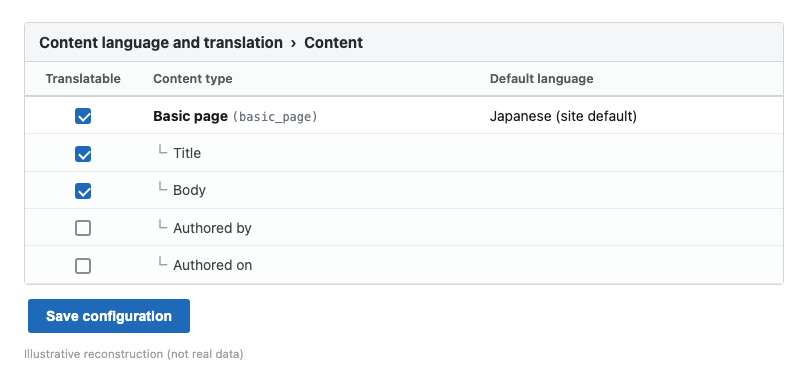Click the Content type column header
Screen dimensions: 808x382
click(193, 79)
